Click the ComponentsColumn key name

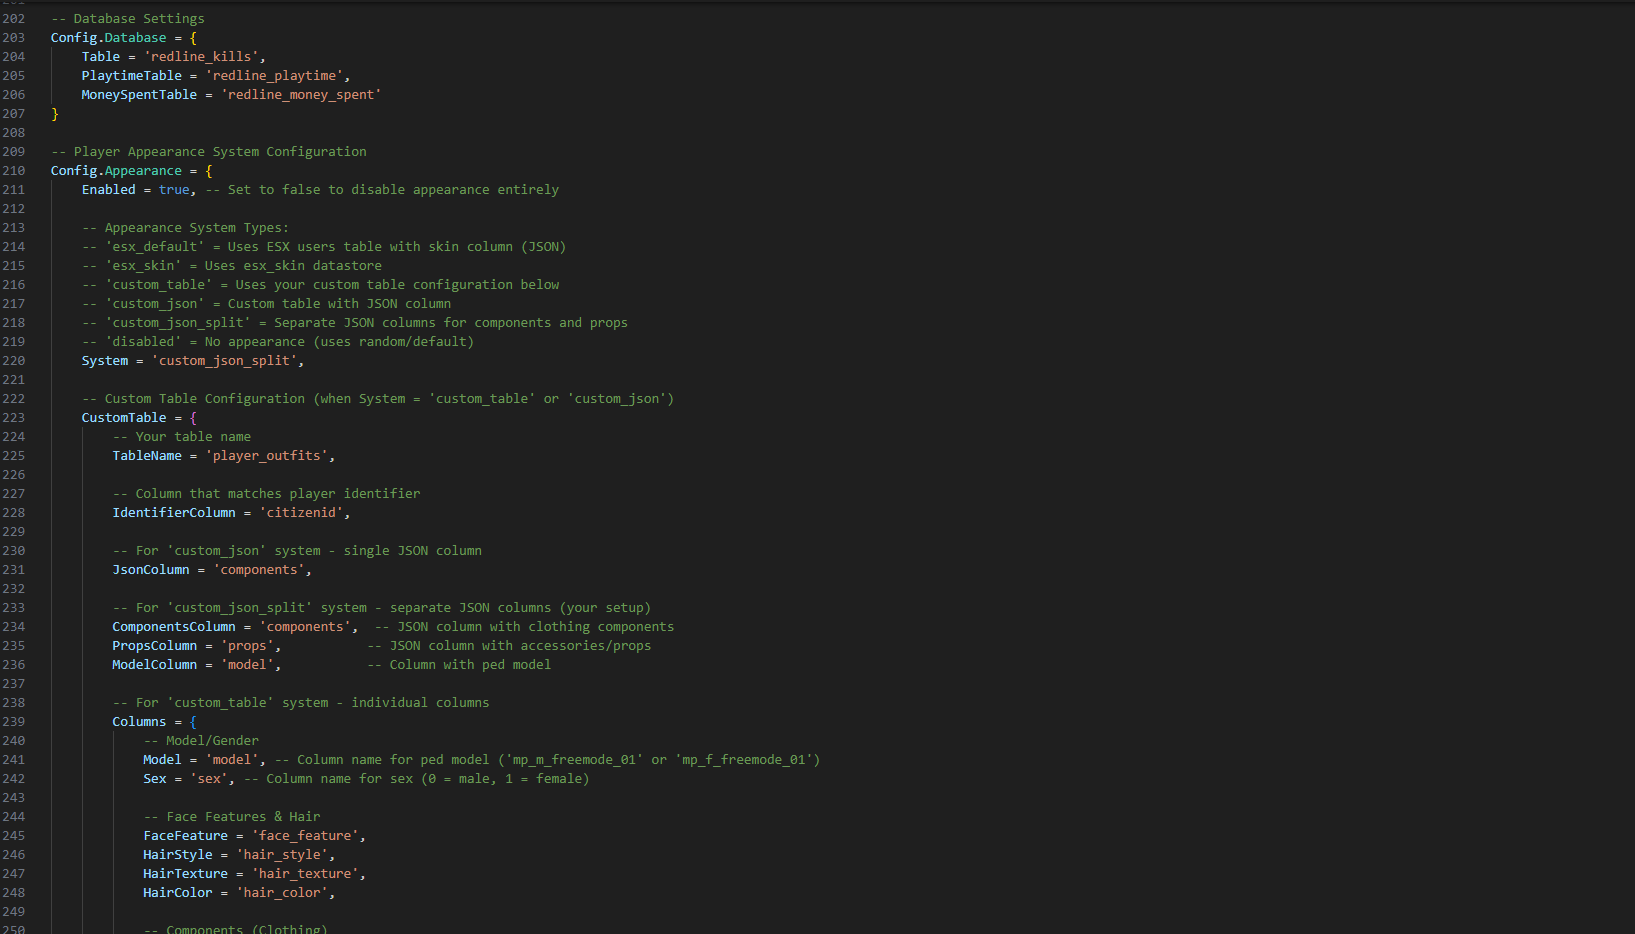pos(174,627)
